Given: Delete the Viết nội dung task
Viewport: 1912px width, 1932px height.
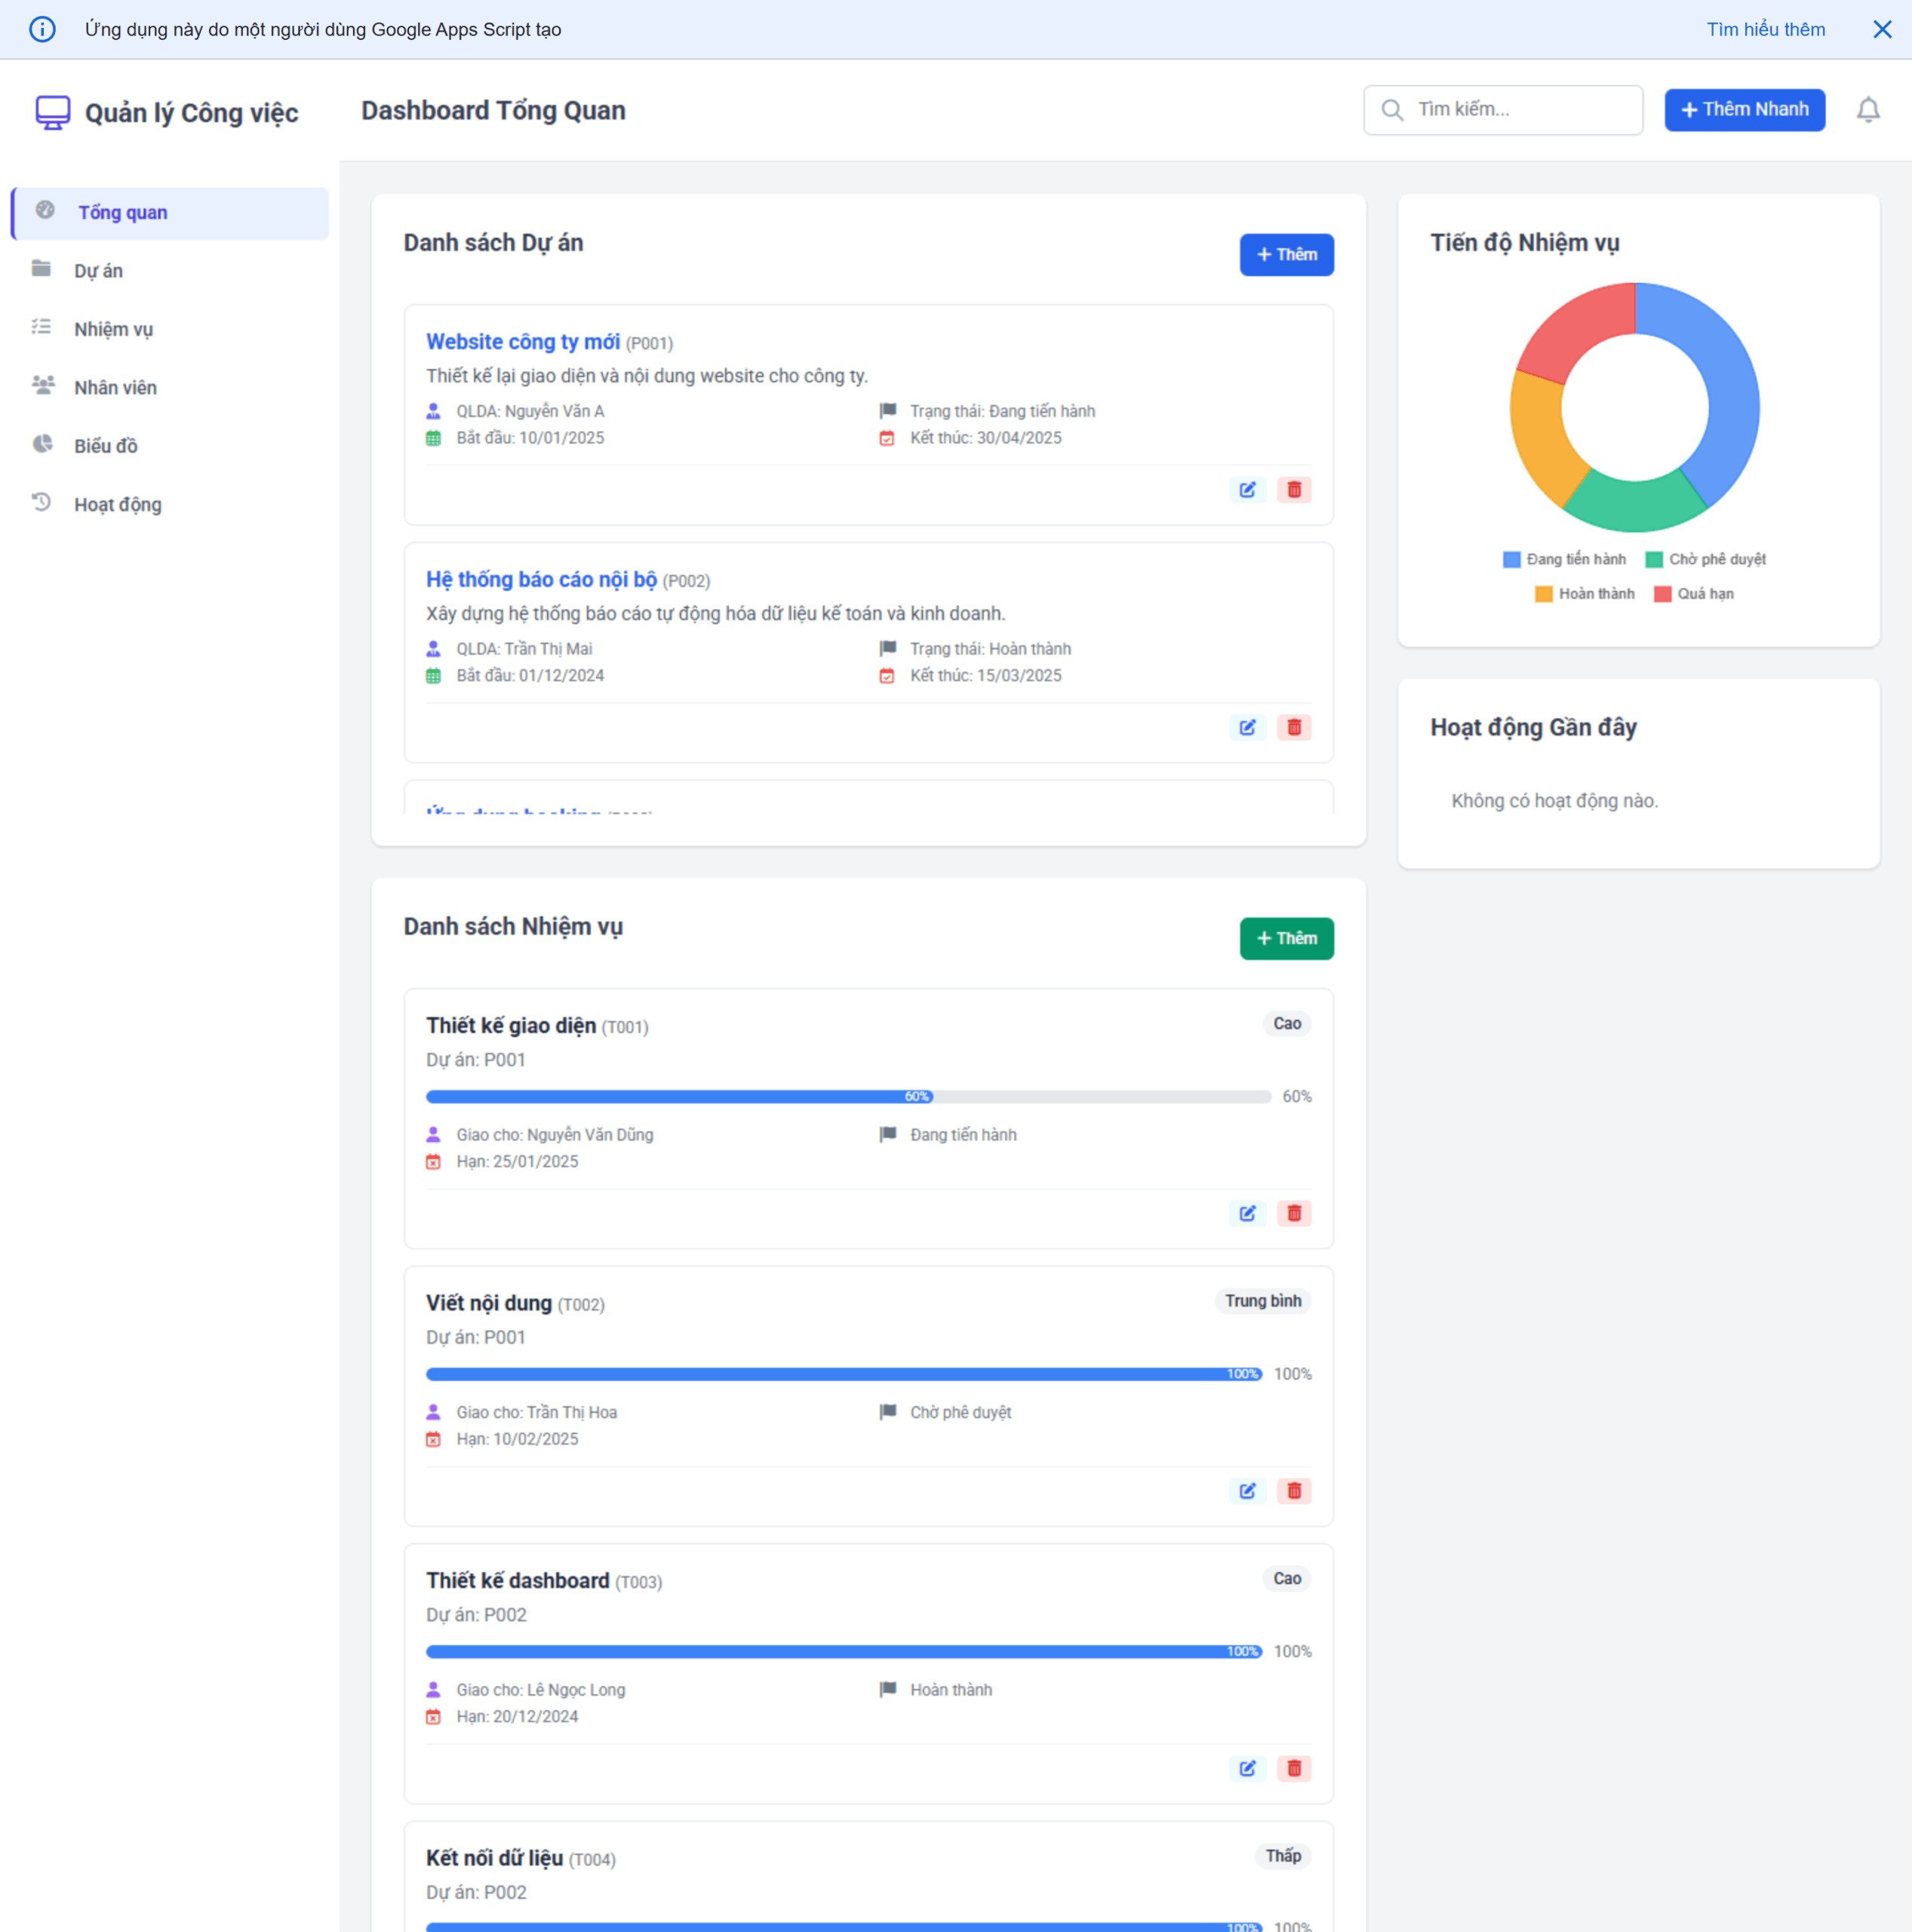Looking at the screenshot, I should tap(1294, 1490).
